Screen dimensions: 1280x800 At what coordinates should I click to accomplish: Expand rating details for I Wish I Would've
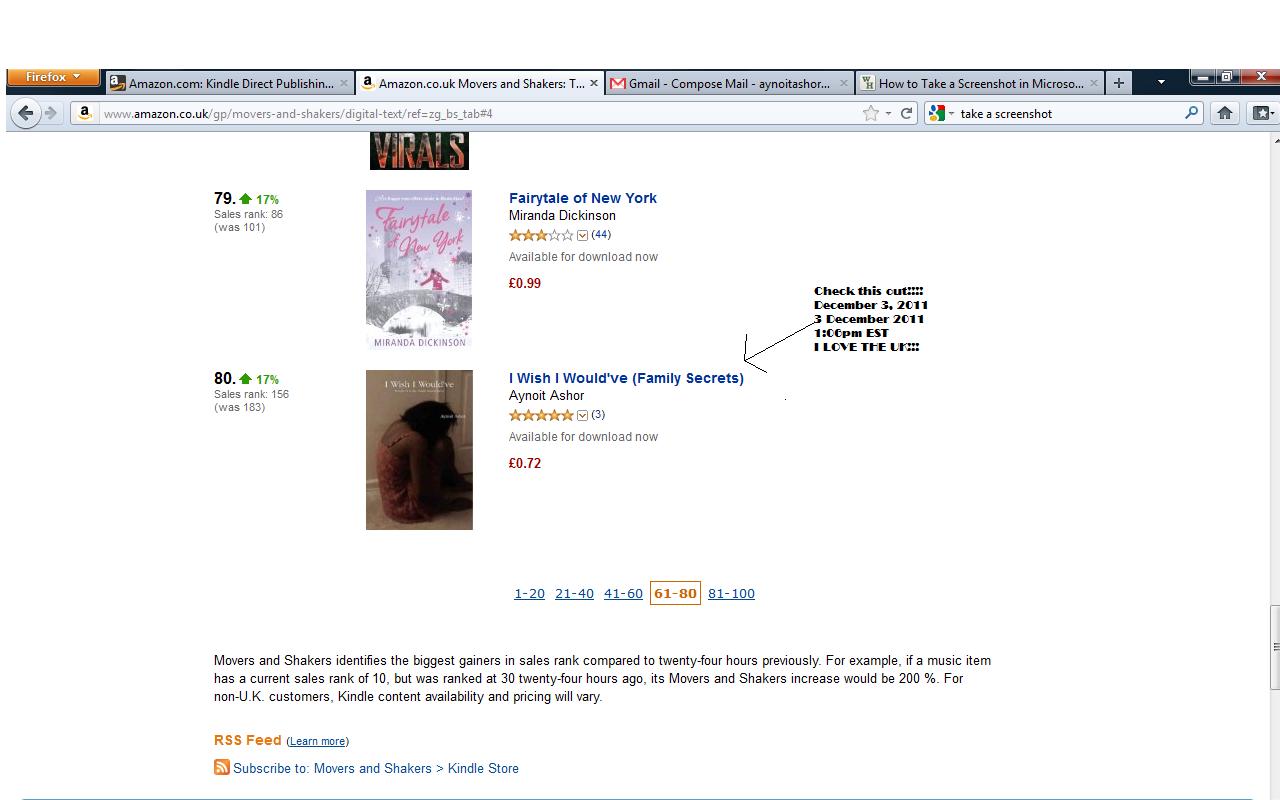[x=582, y=415]
